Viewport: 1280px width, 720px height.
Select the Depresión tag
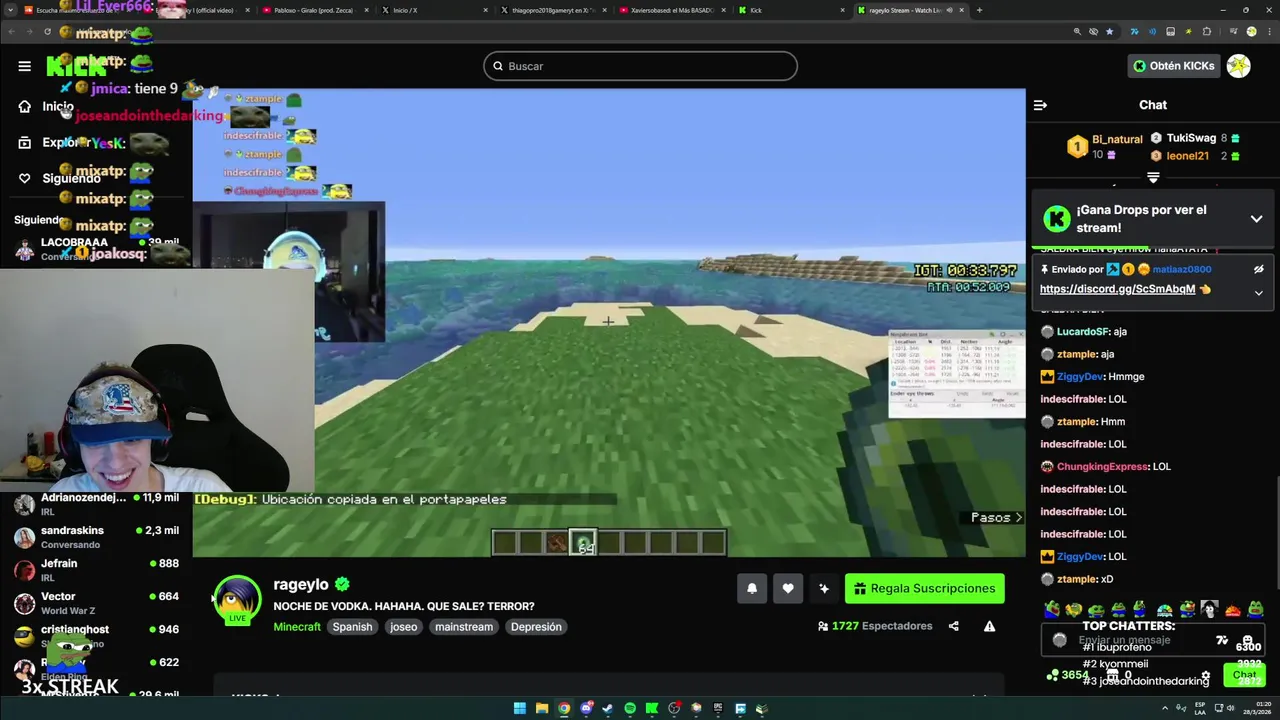(536, 627)
